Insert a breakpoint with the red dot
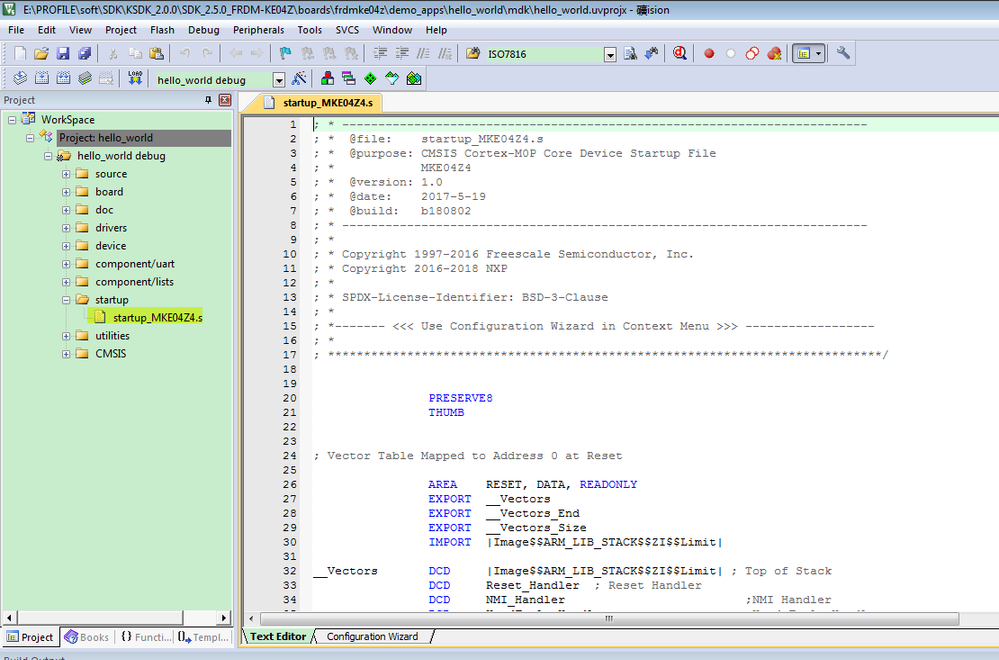The image size is (999, 660). 708,54
